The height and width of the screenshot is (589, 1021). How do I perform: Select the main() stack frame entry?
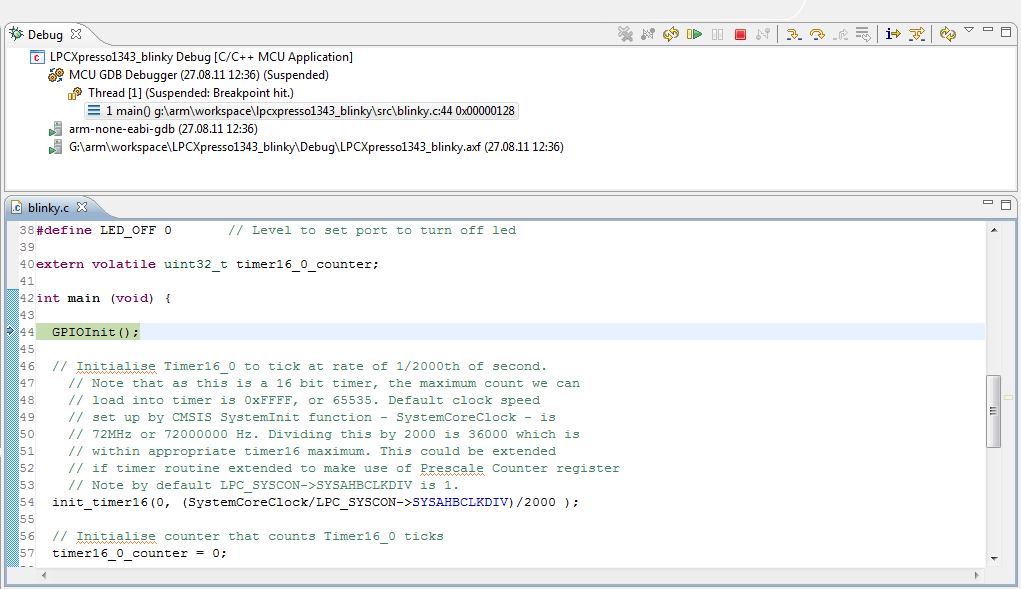pyautogui.click(x=310, y=111)
